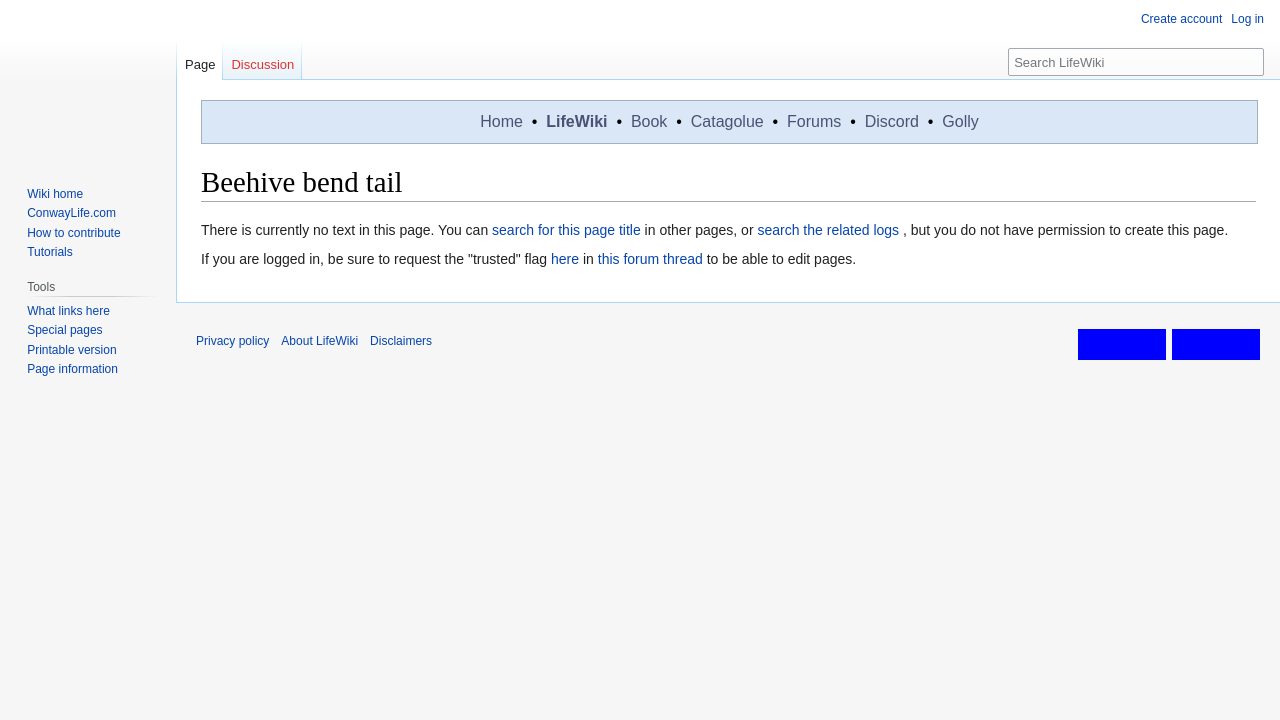Open the Discord link in the banner
Viewport: 1280px width, 720px height.
891,122
